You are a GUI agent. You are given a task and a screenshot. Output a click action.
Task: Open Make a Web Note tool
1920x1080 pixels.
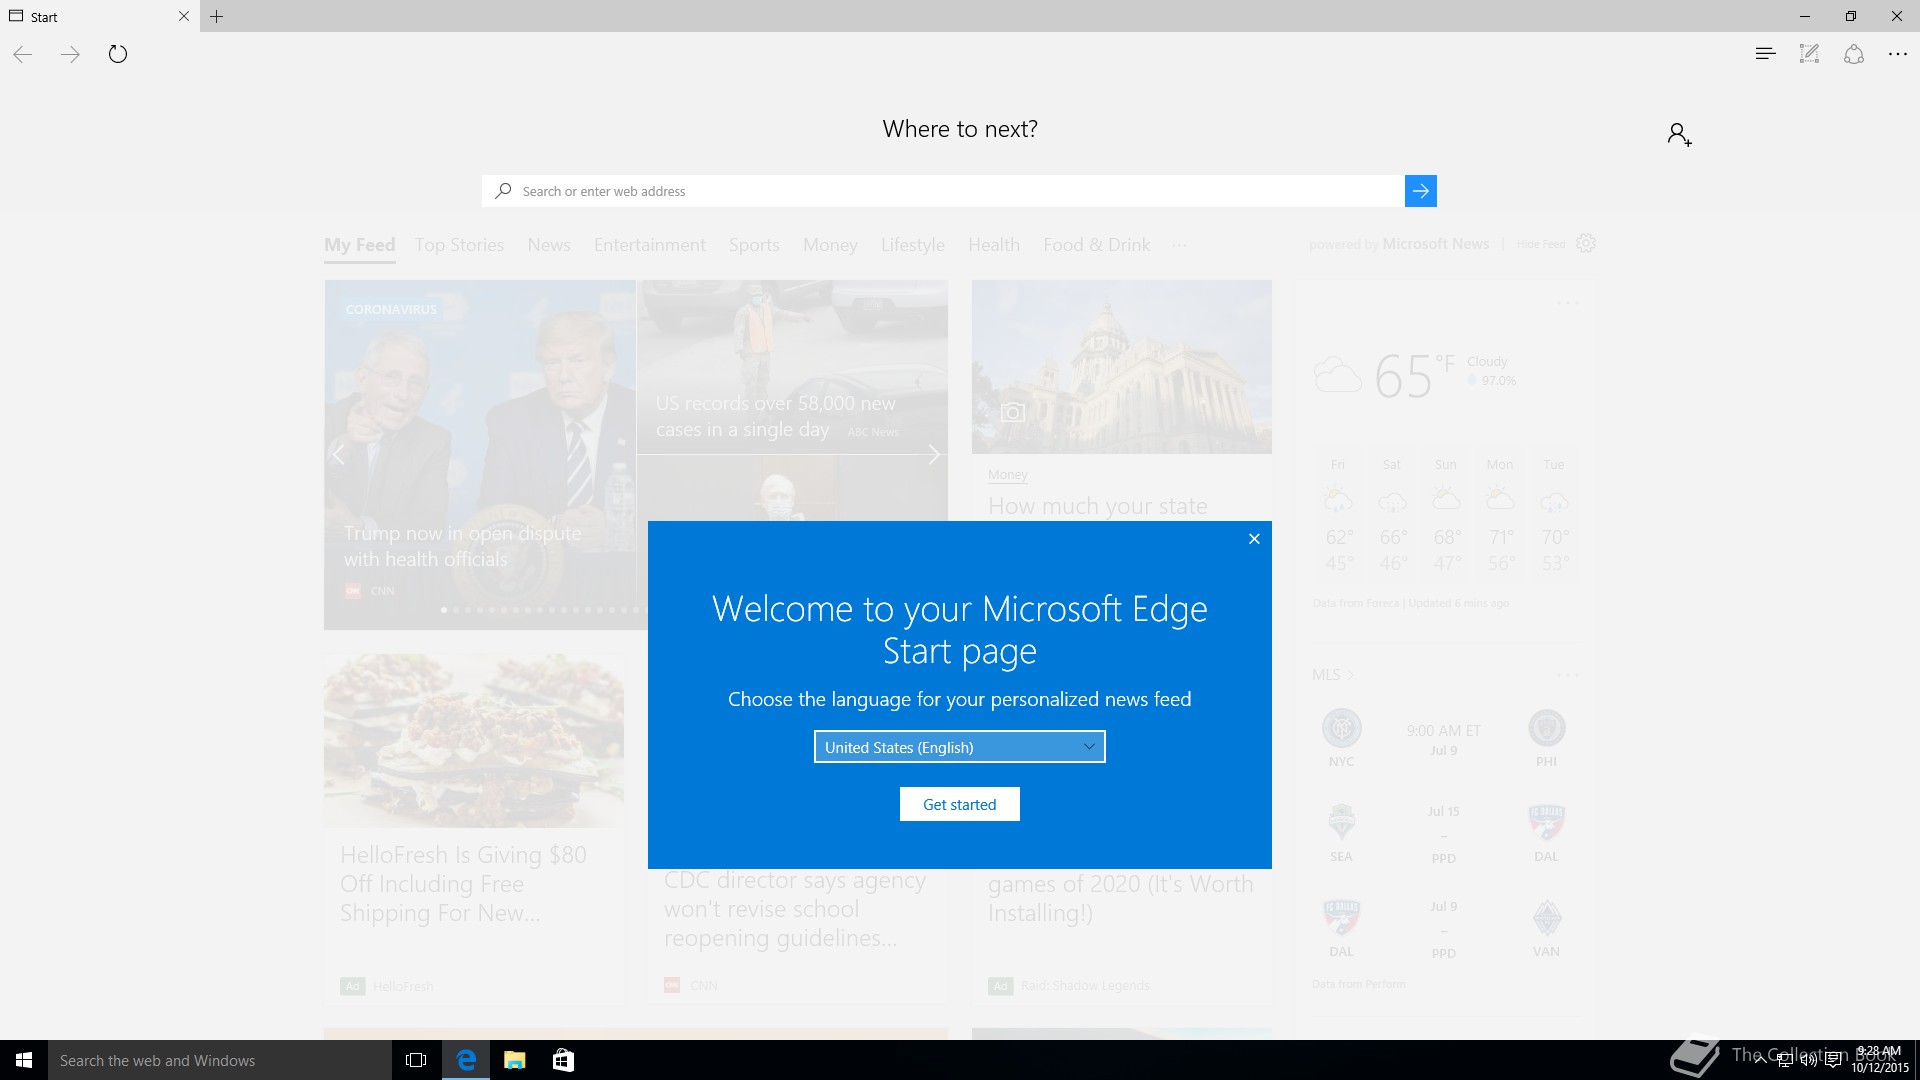1809,54
